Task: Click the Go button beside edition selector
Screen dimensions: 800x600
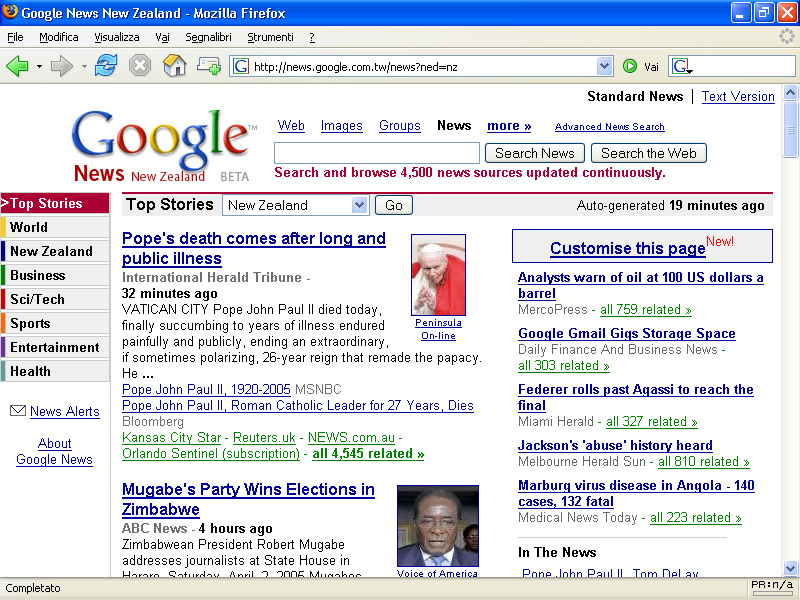Action: coord(394,205)
